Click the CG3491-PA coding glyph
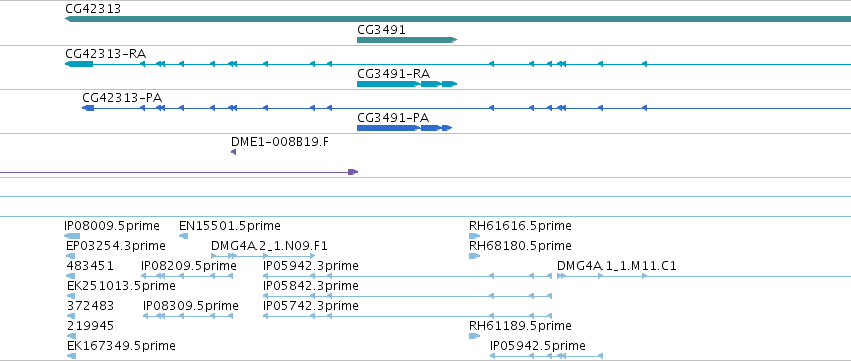This screenshot has width=851, height=361. [x=404, y=128]
